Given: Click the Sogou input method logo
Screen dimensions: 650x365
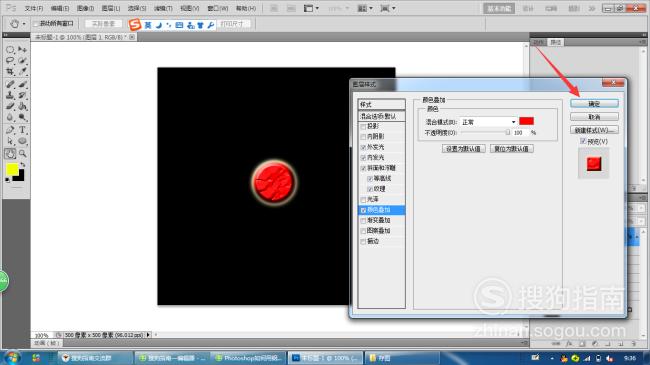Looking at the screenshot, I should point(134,25).
